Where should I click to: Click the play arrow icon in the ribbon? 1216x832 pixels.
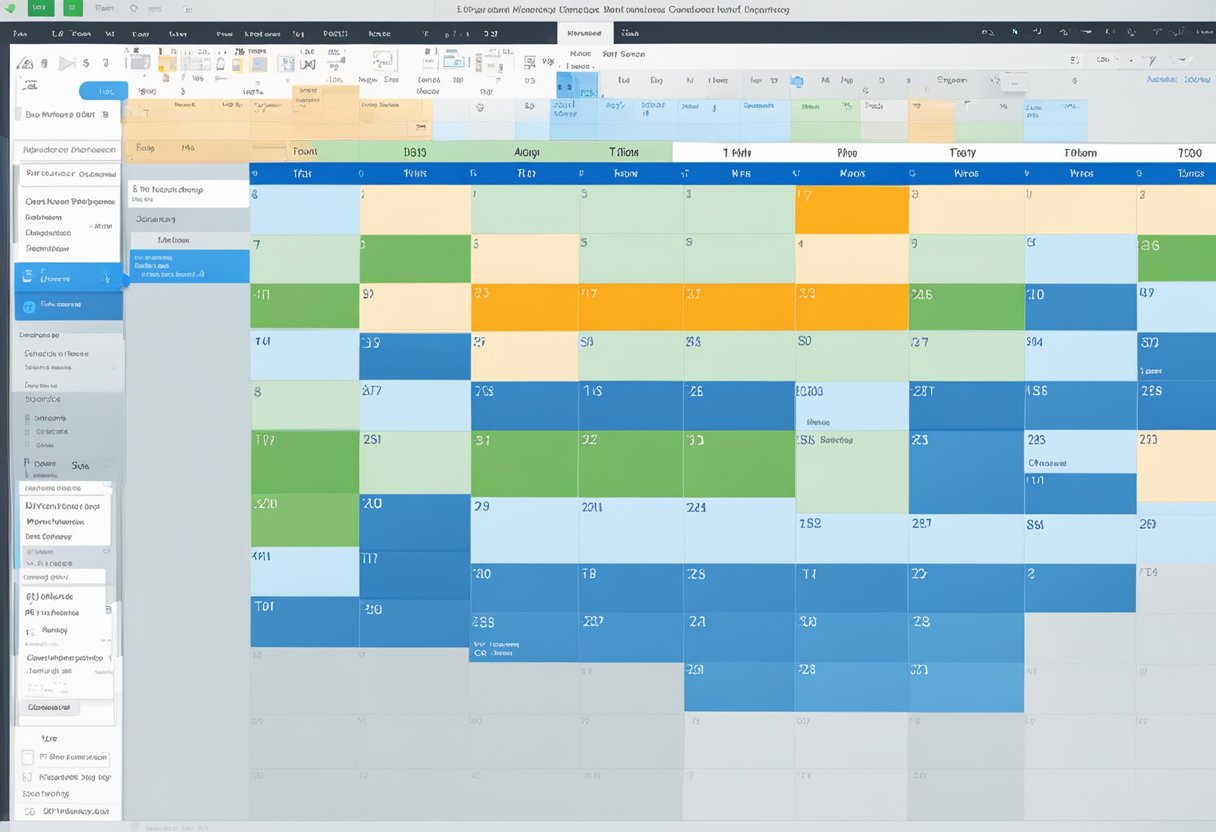point(66,63)
